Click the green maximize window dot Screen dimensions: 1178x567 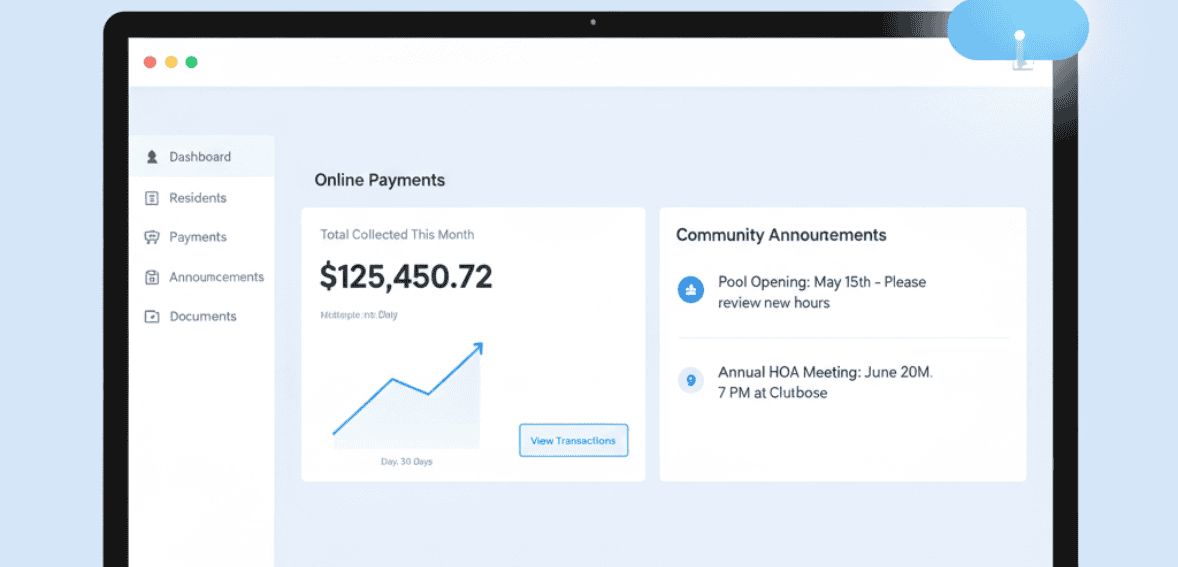click(192, 62)
